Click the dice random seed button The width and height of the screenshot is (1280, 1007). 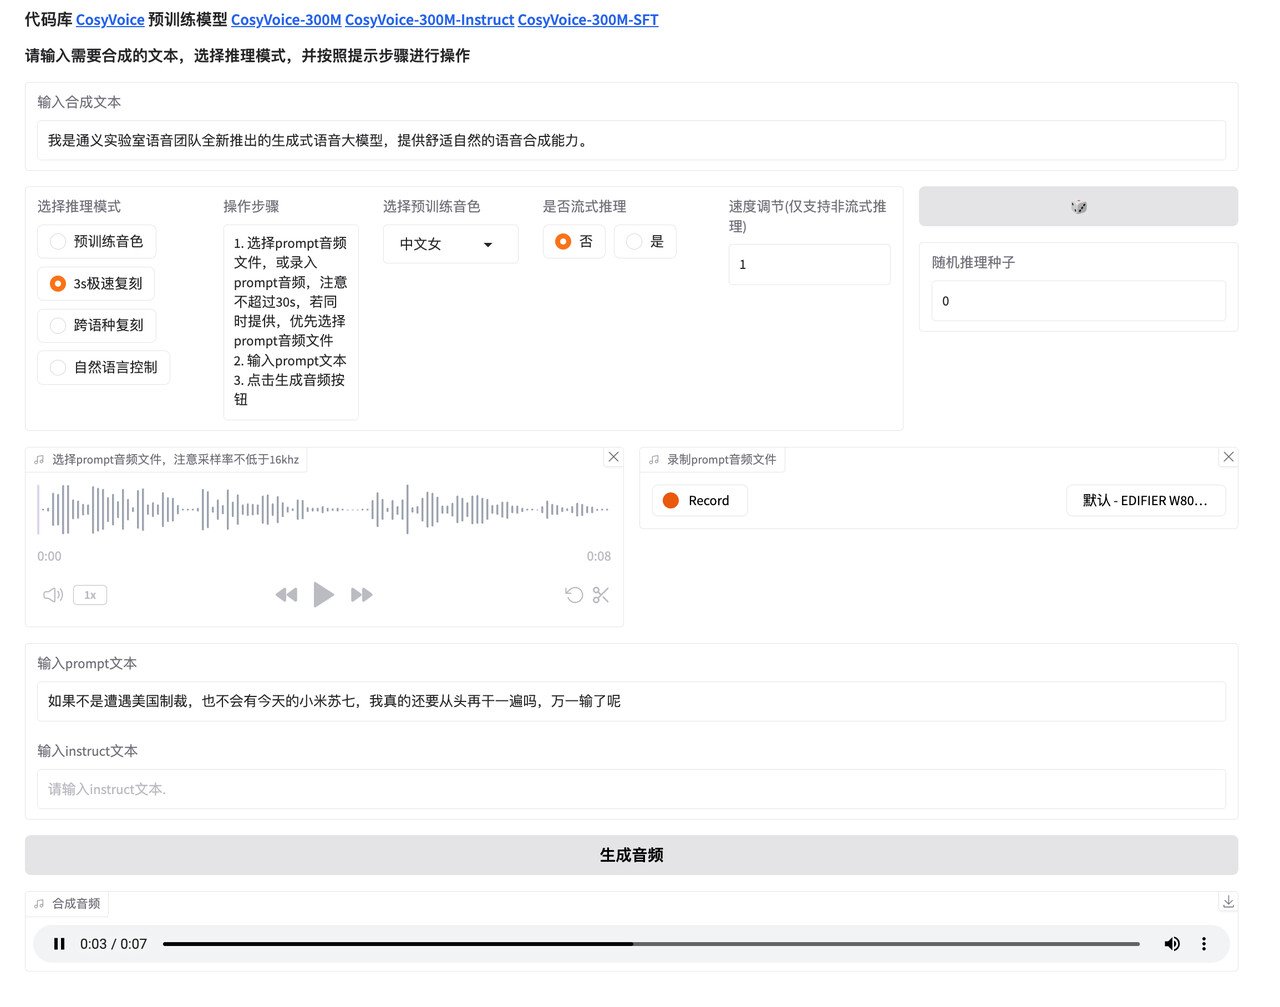pos(1077,207)
